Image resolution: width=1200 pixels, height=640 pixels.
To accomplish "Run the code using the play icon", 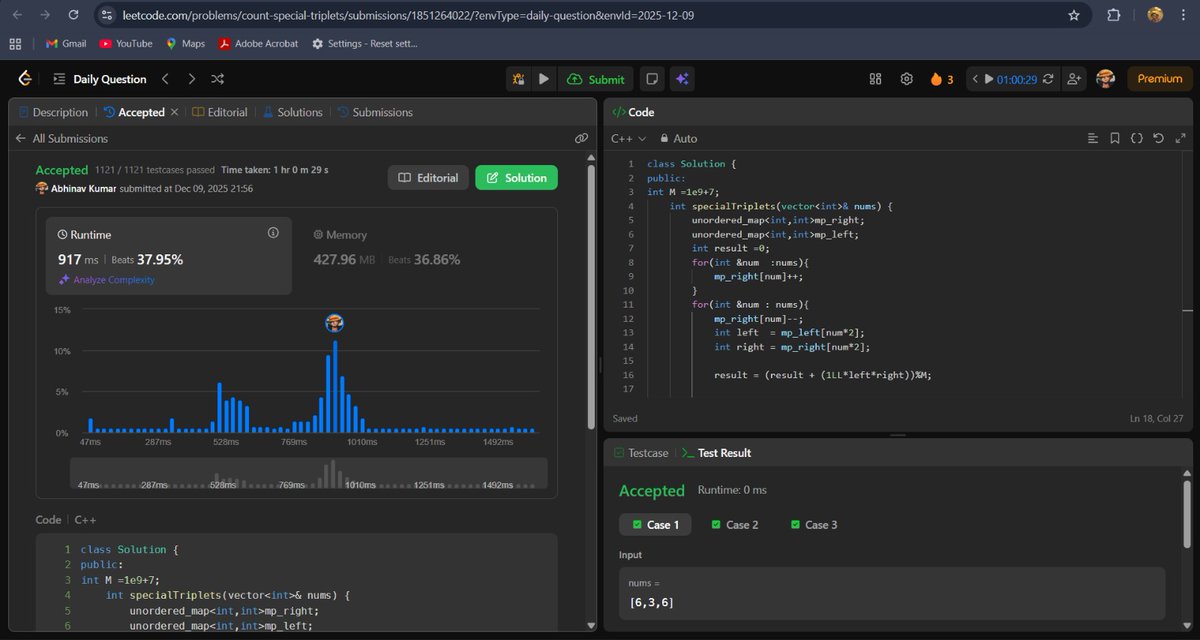I will 542,79.
